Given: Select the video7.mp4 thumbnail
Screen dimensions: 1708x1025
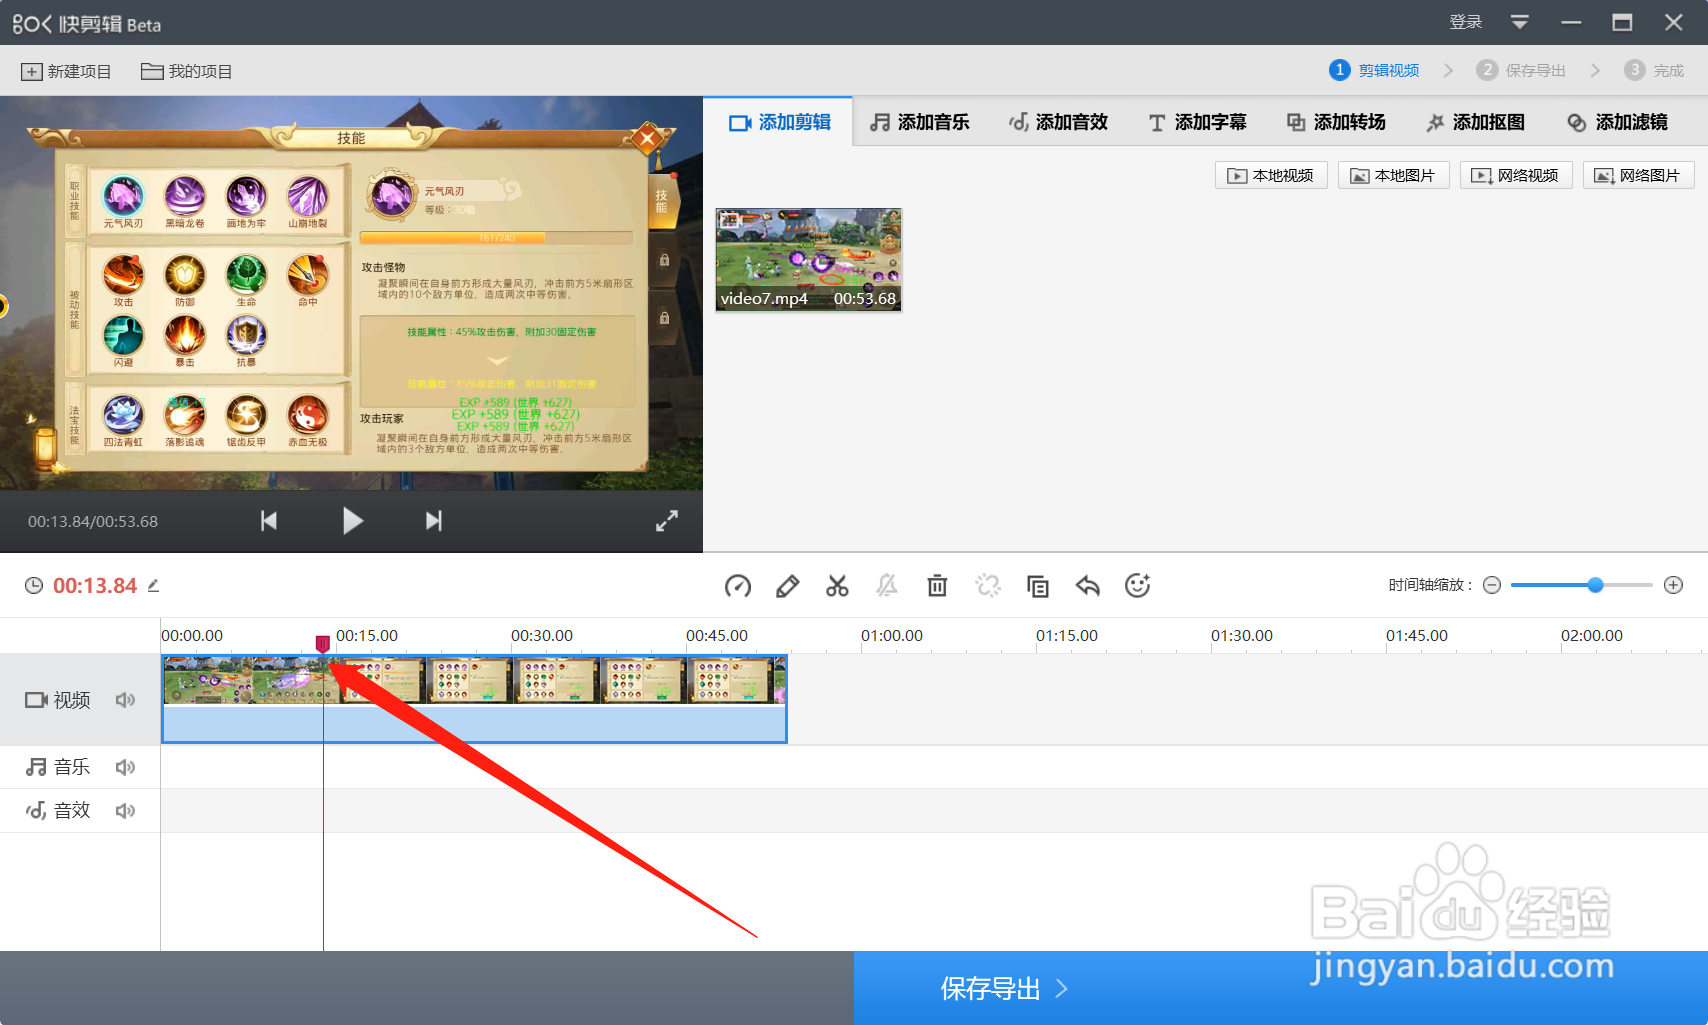Looking at the screenshot, I should (808, 259).
